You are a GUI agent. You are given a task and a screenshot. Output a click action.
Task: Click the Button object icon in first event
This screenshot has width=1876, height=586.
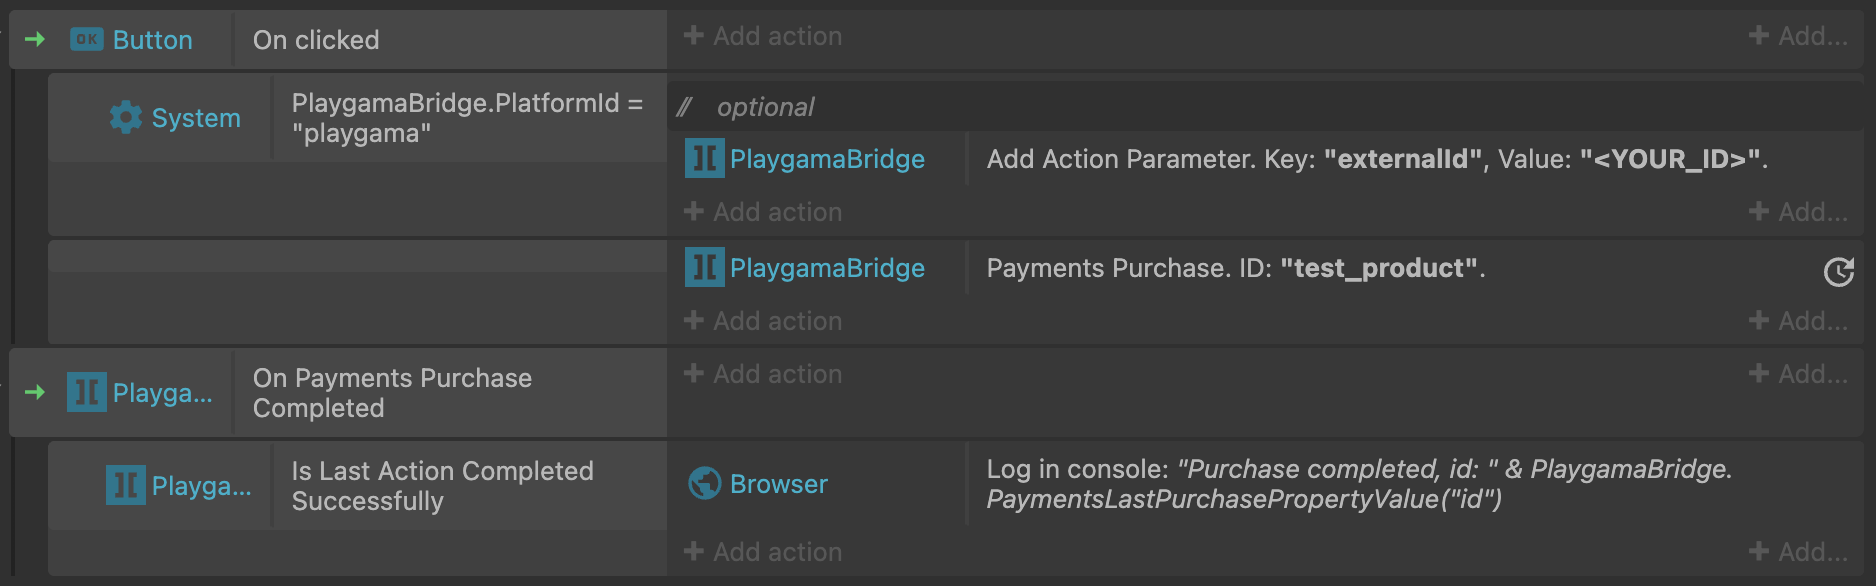coord(86,40)
